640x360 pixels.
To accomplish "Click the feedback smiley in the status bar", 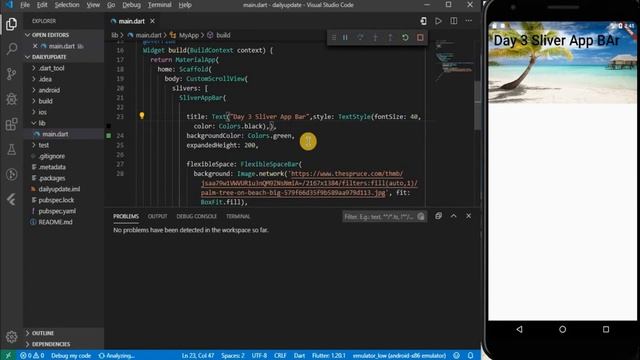I will click(457, 356).
